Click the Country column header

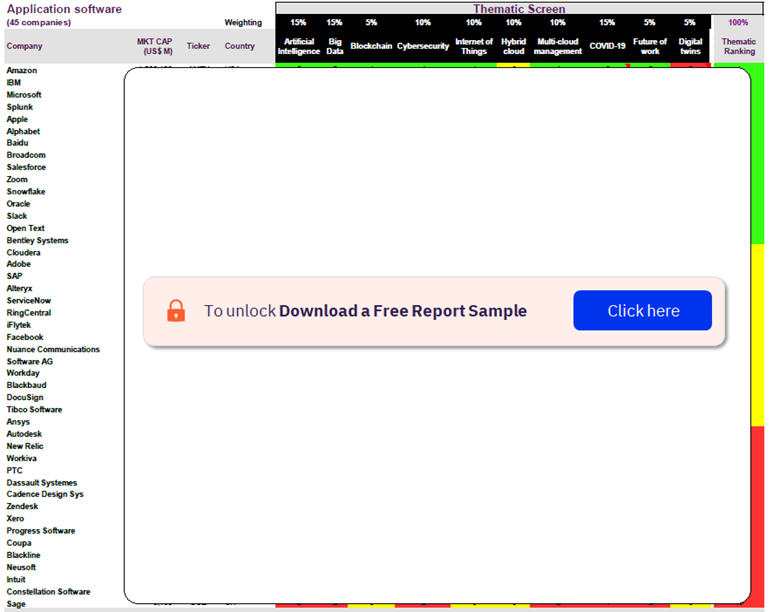click(239, 46)
